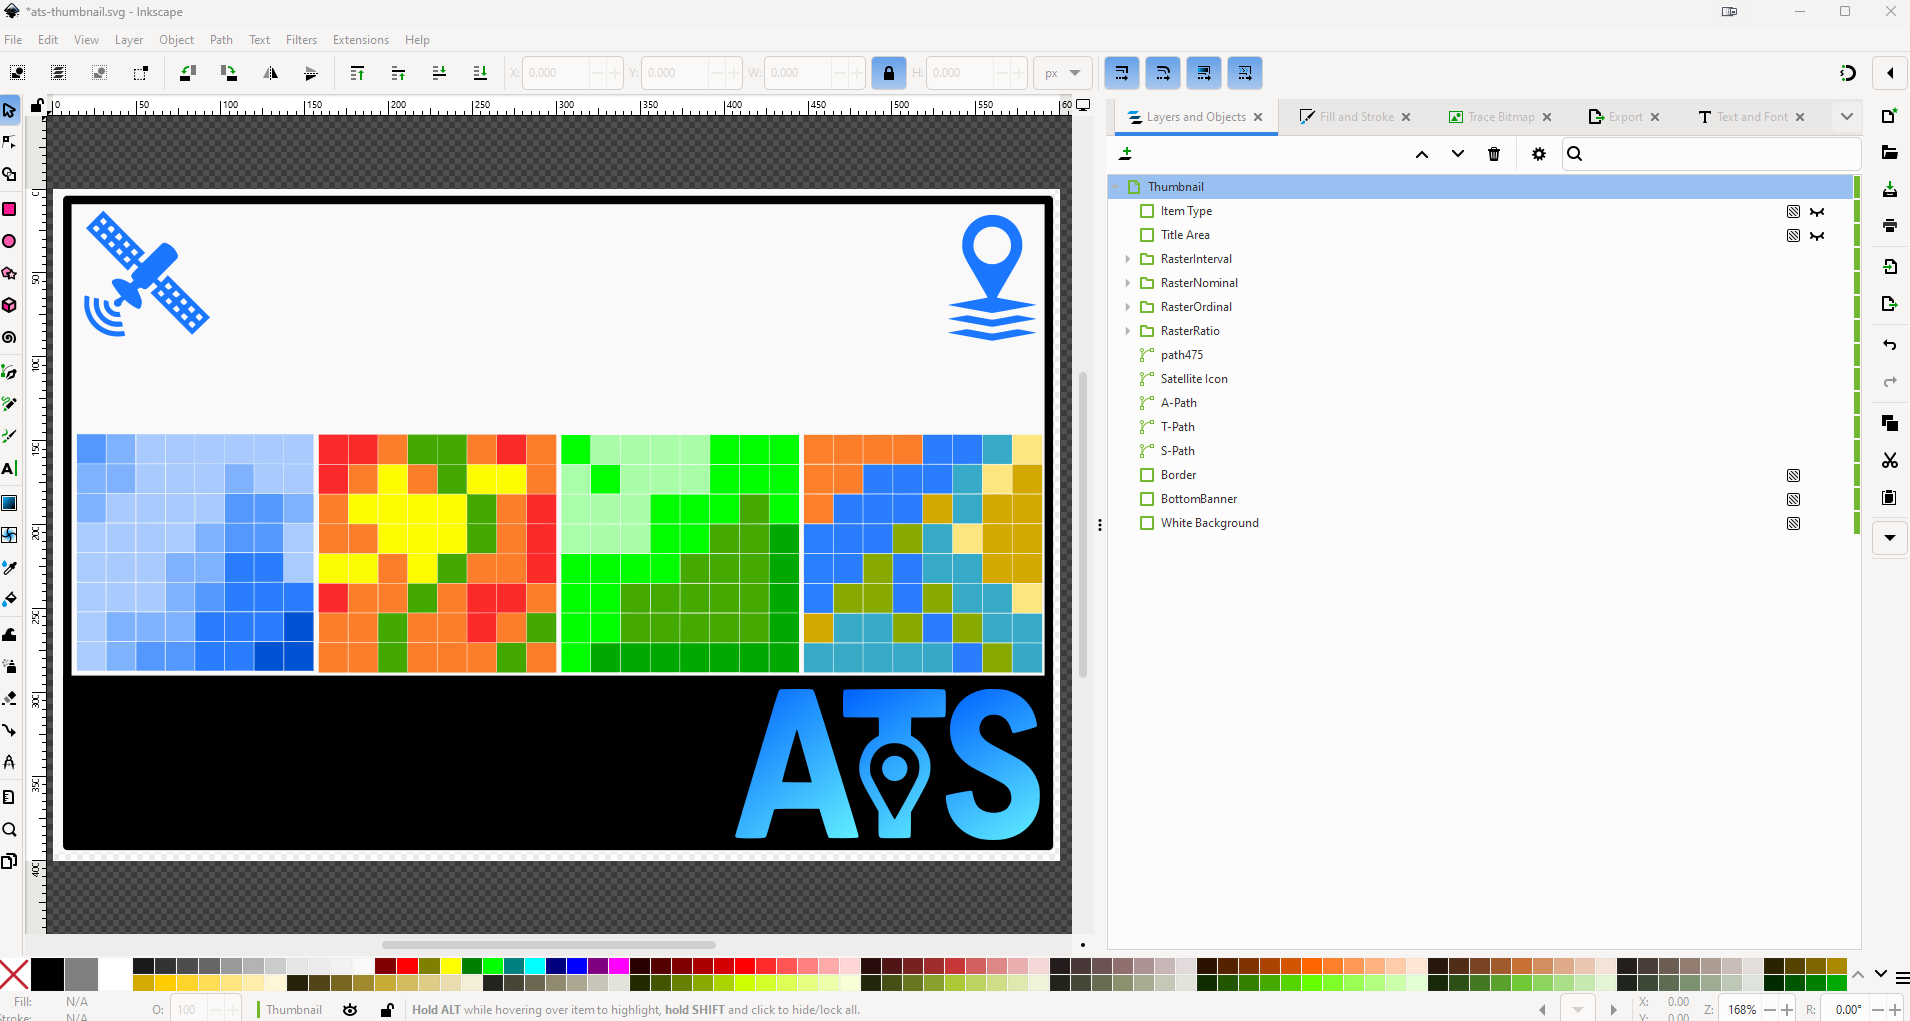Viewport: 1910px width, 1021px height.
Task: Toggle mask icon on BottomBanner row
Action: (x=1794, y=499)
